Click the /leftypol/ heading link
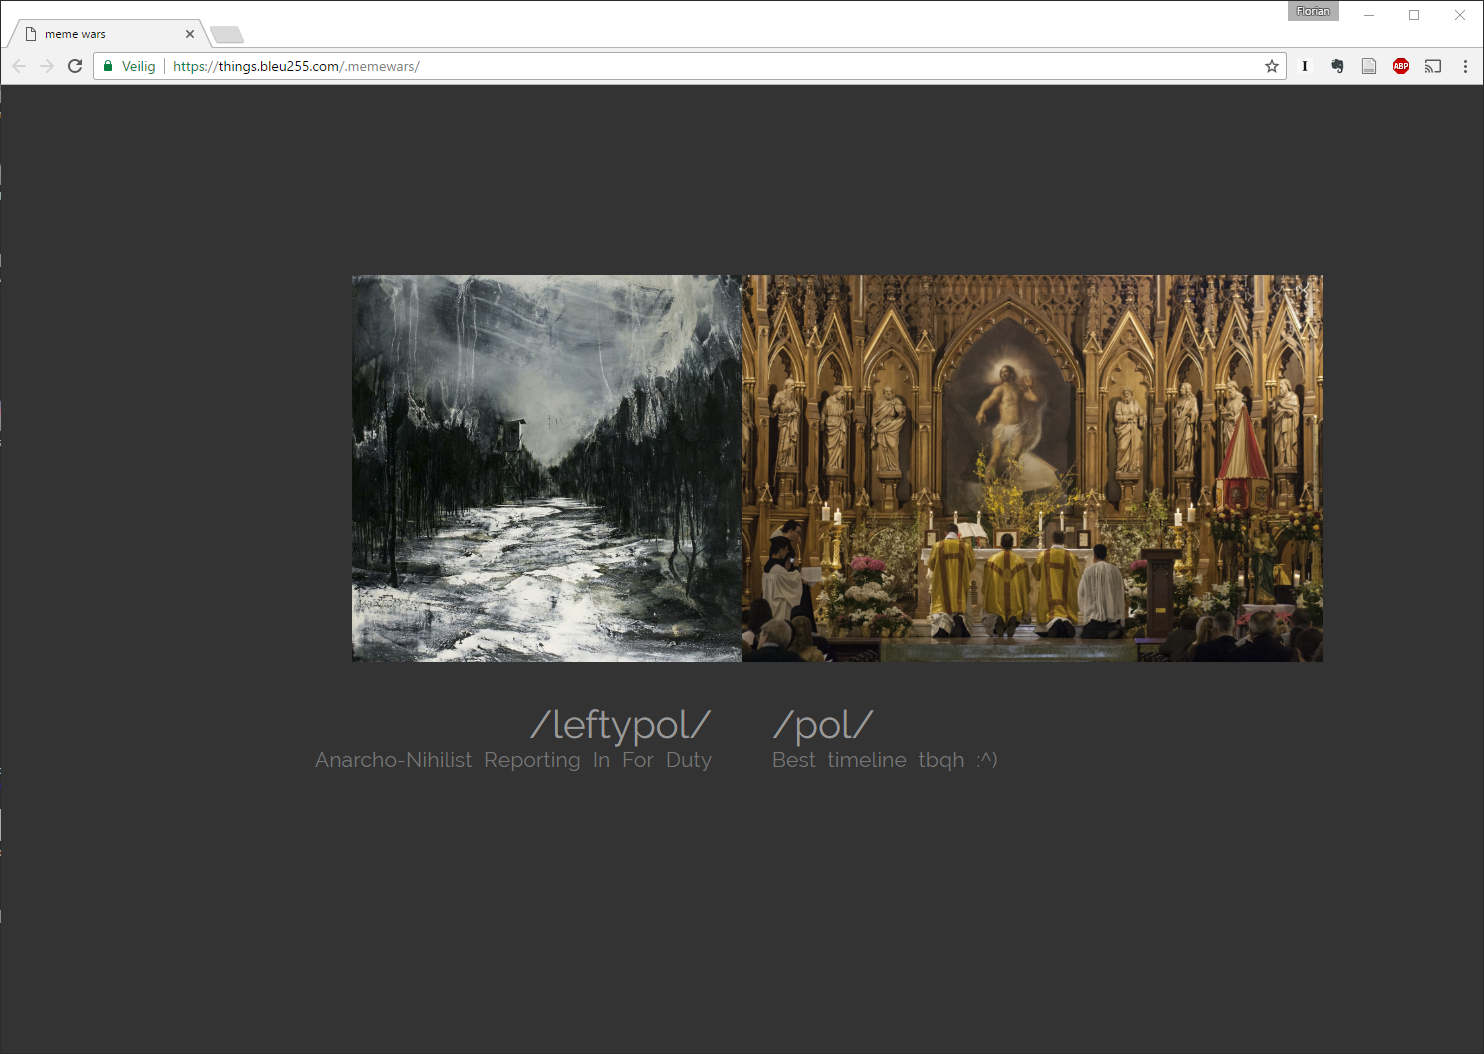The image size is (1484, 1054). 620,725
